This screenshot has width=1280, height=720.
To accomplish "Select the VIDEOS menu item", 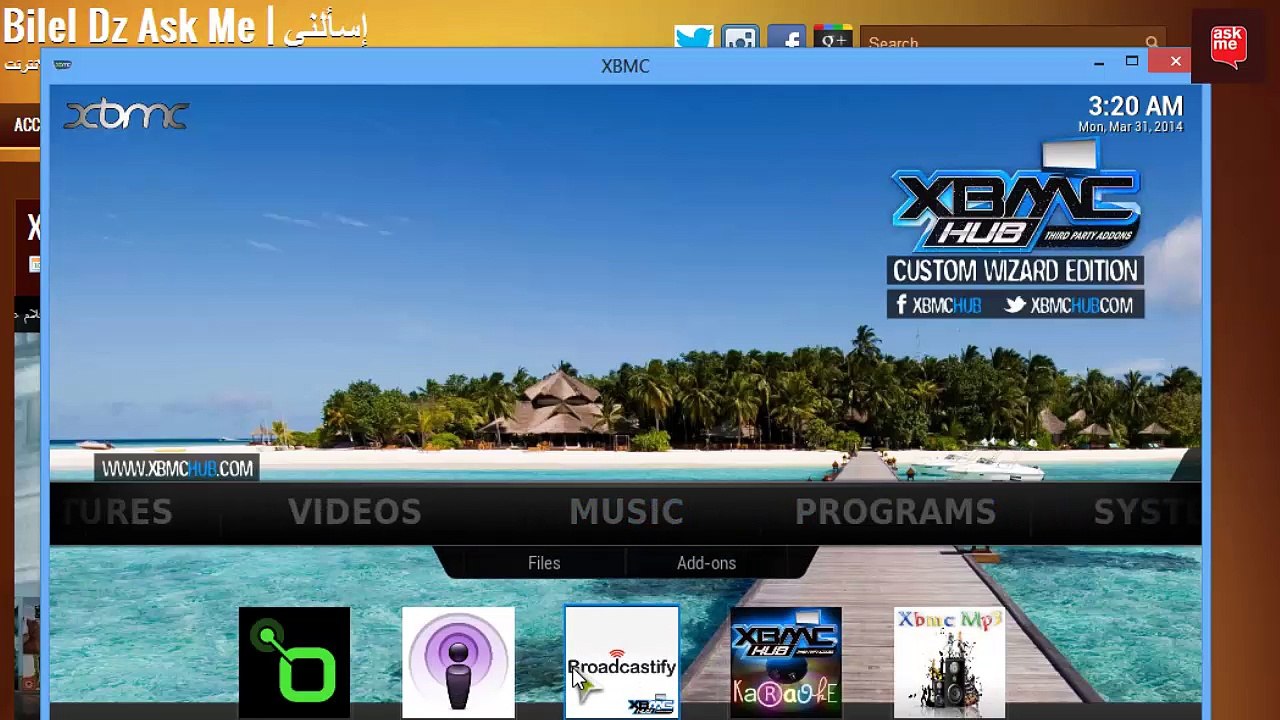I will pyautogui.click(x=355, y=512).
